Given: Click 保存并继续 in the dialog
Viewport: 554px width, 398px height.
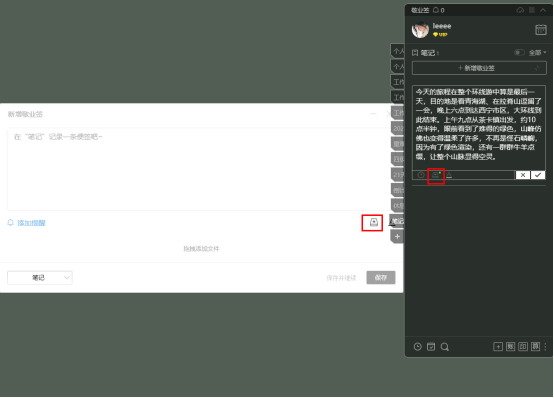Looking at the screenshot, I should (x=341, y=278).
